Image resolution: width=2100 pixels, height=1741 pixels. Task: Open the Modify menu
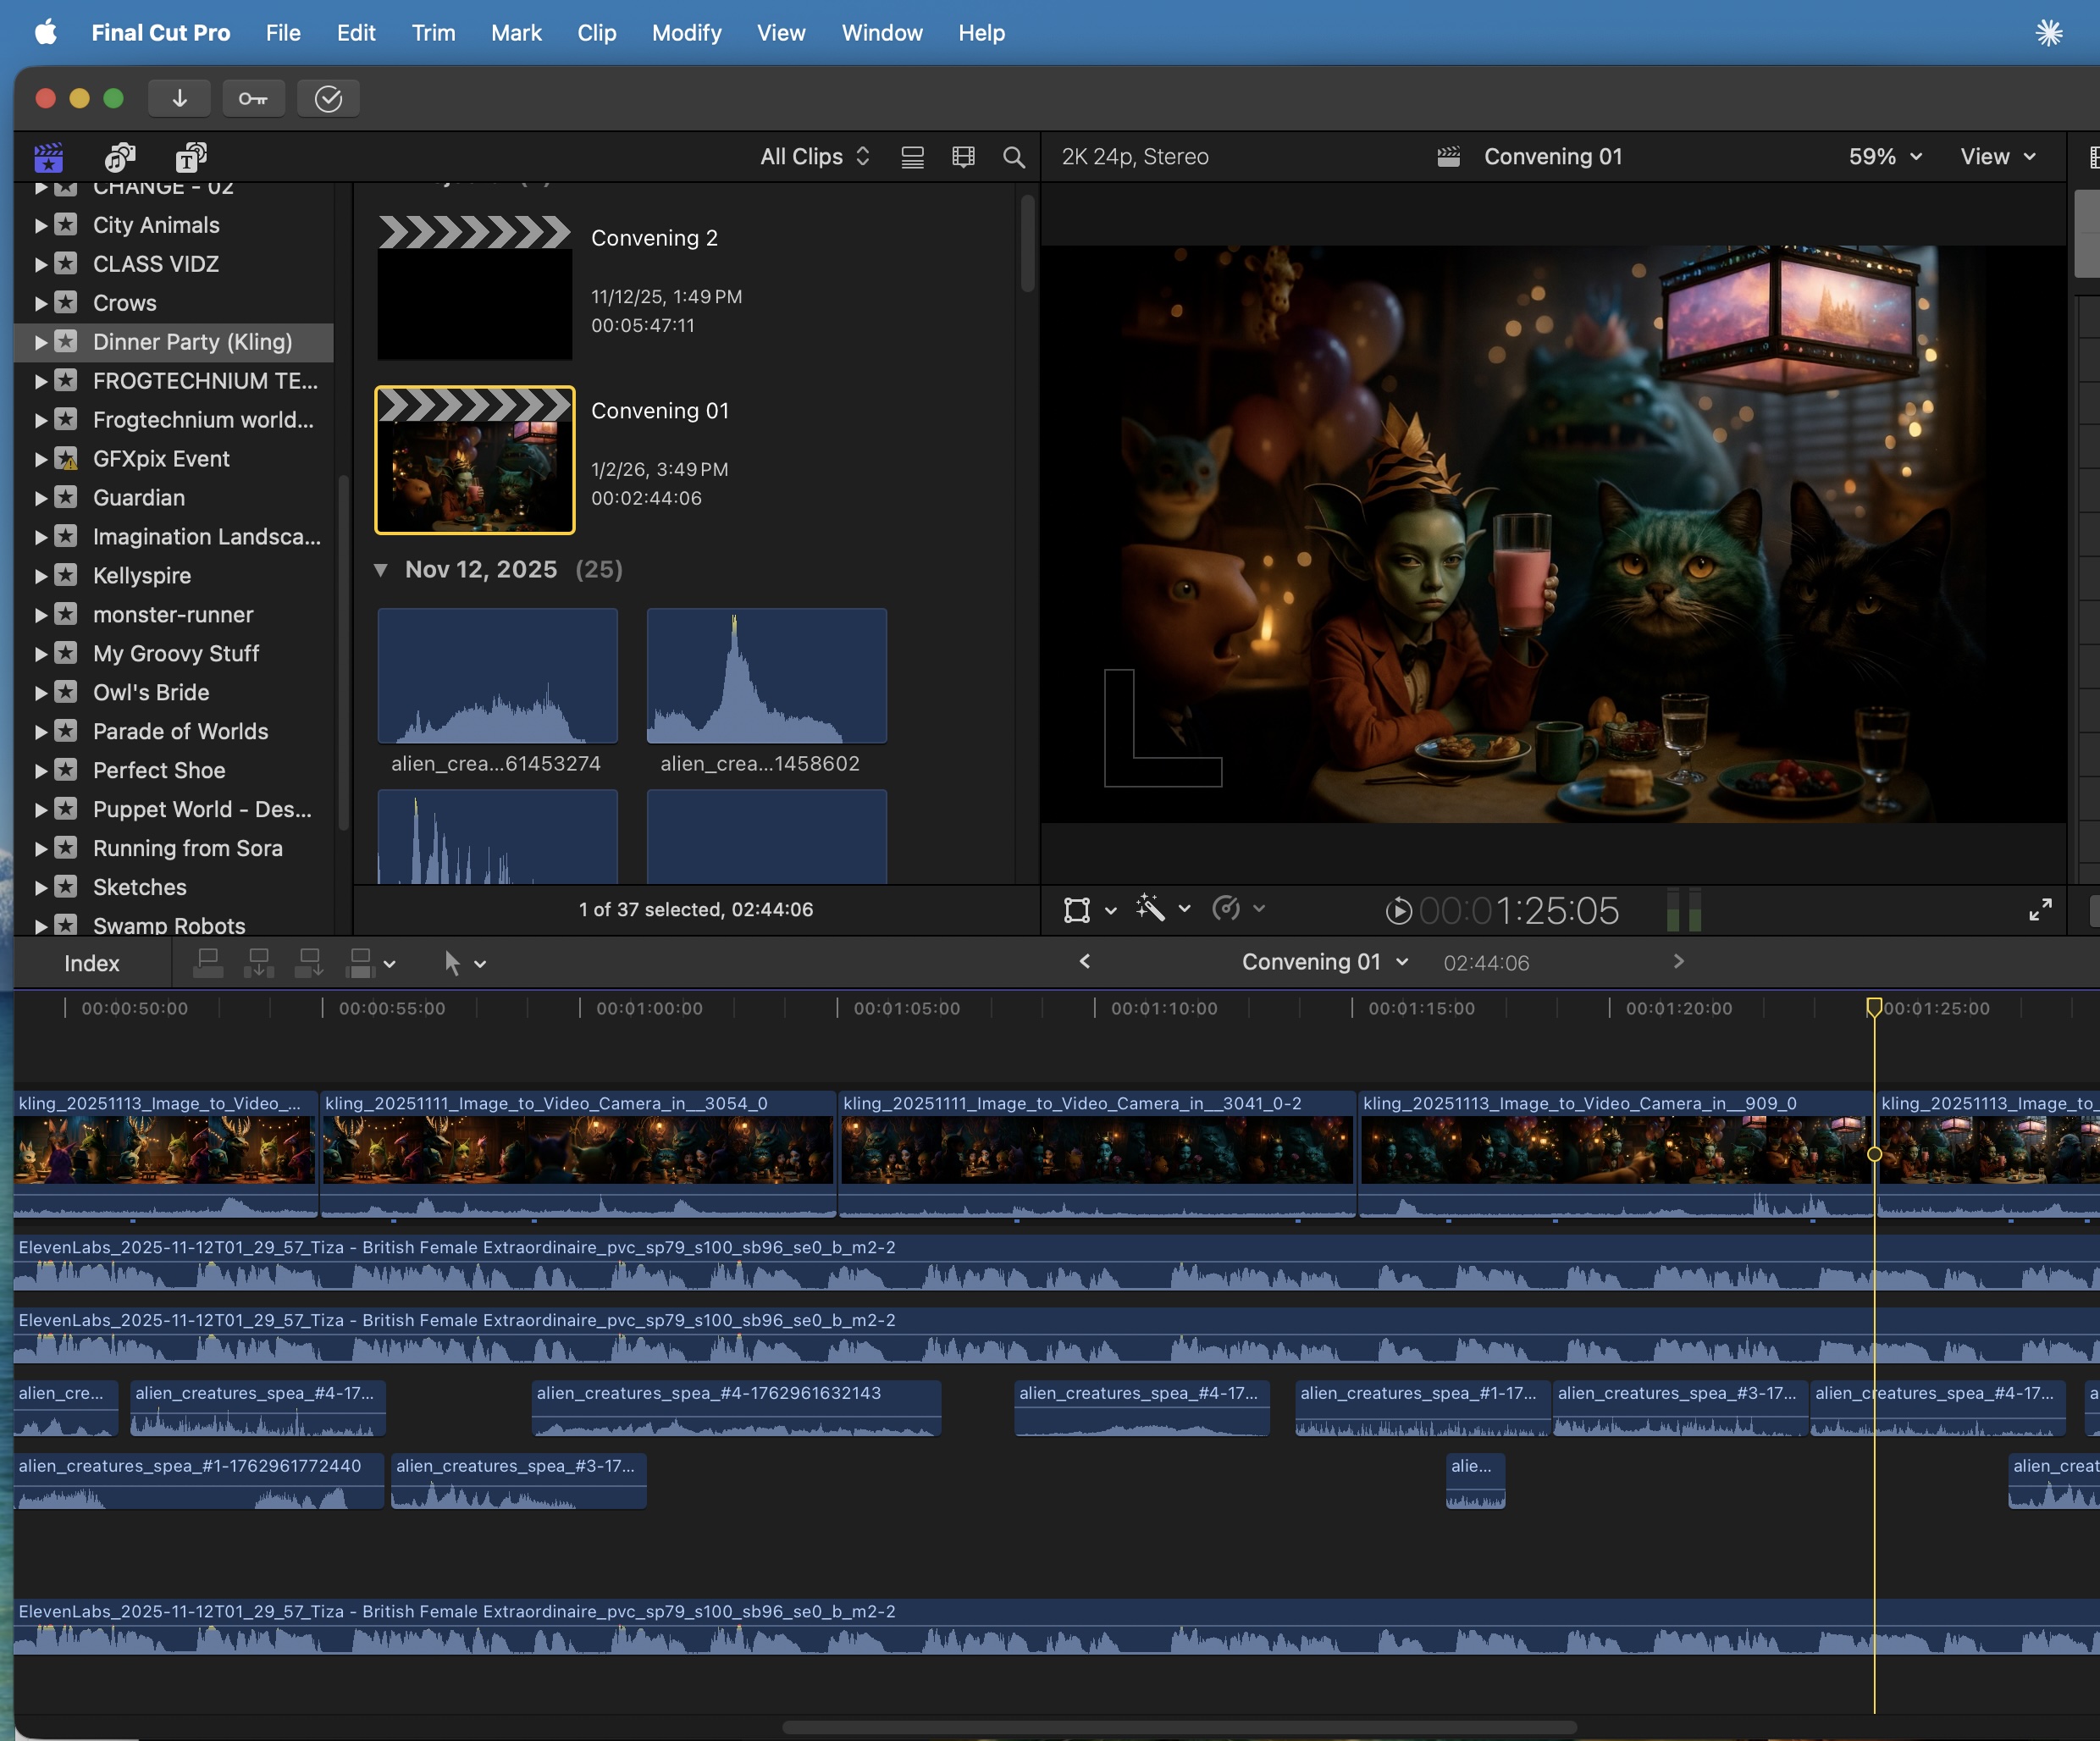click(x=686, y=33)
